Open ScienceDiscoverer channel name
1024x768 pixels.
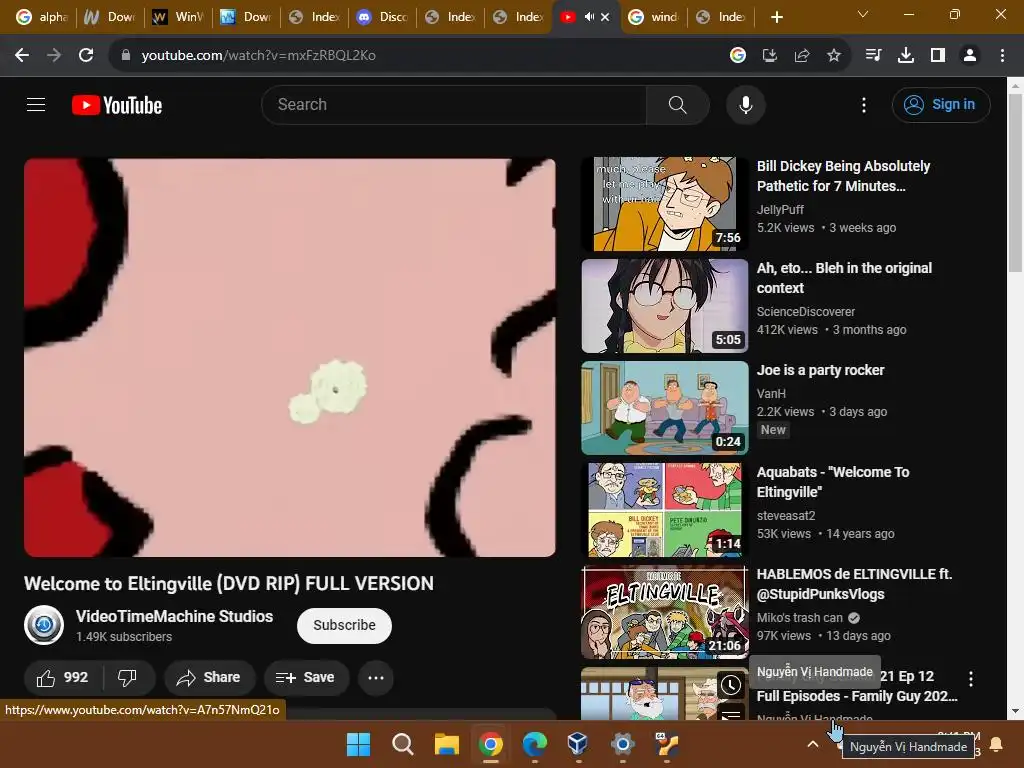[x=805, y=312]
